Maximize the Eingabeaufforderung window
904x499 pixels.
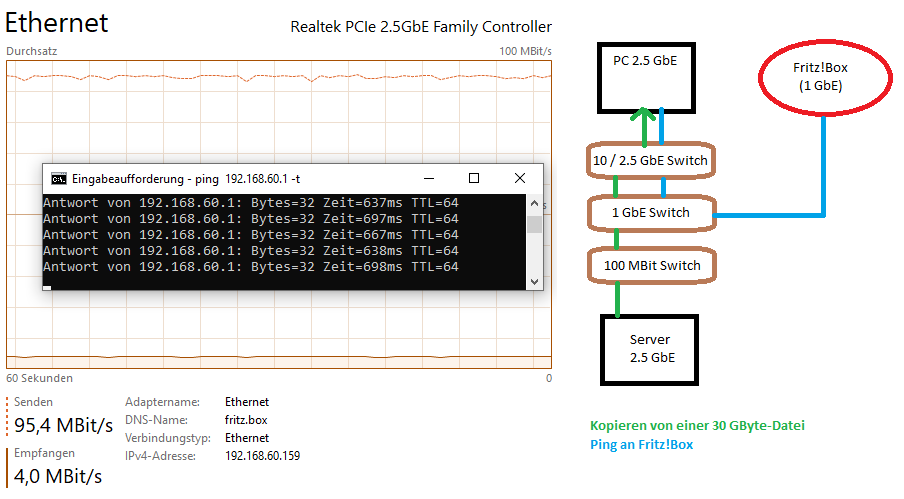tap(474, 178)
